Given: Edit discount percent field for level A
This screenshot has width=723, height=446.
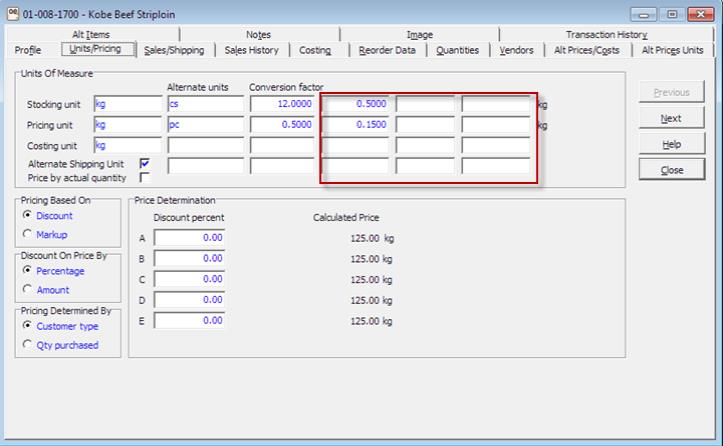Looking at the screenshot, I should coord(189,238).
